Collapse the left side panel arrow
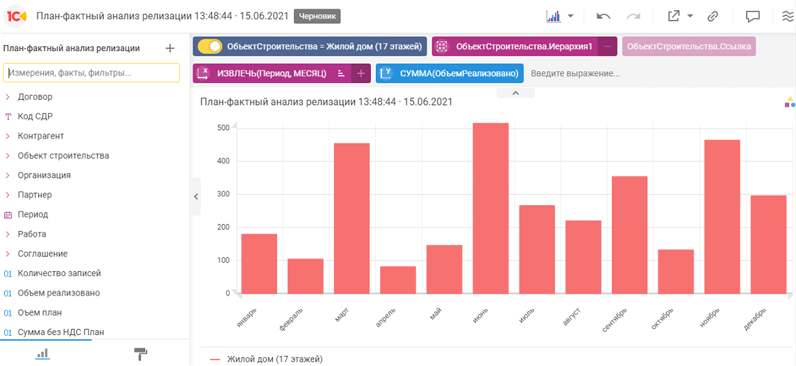Viewport: 796px width, 366px height. pos(196,196)
